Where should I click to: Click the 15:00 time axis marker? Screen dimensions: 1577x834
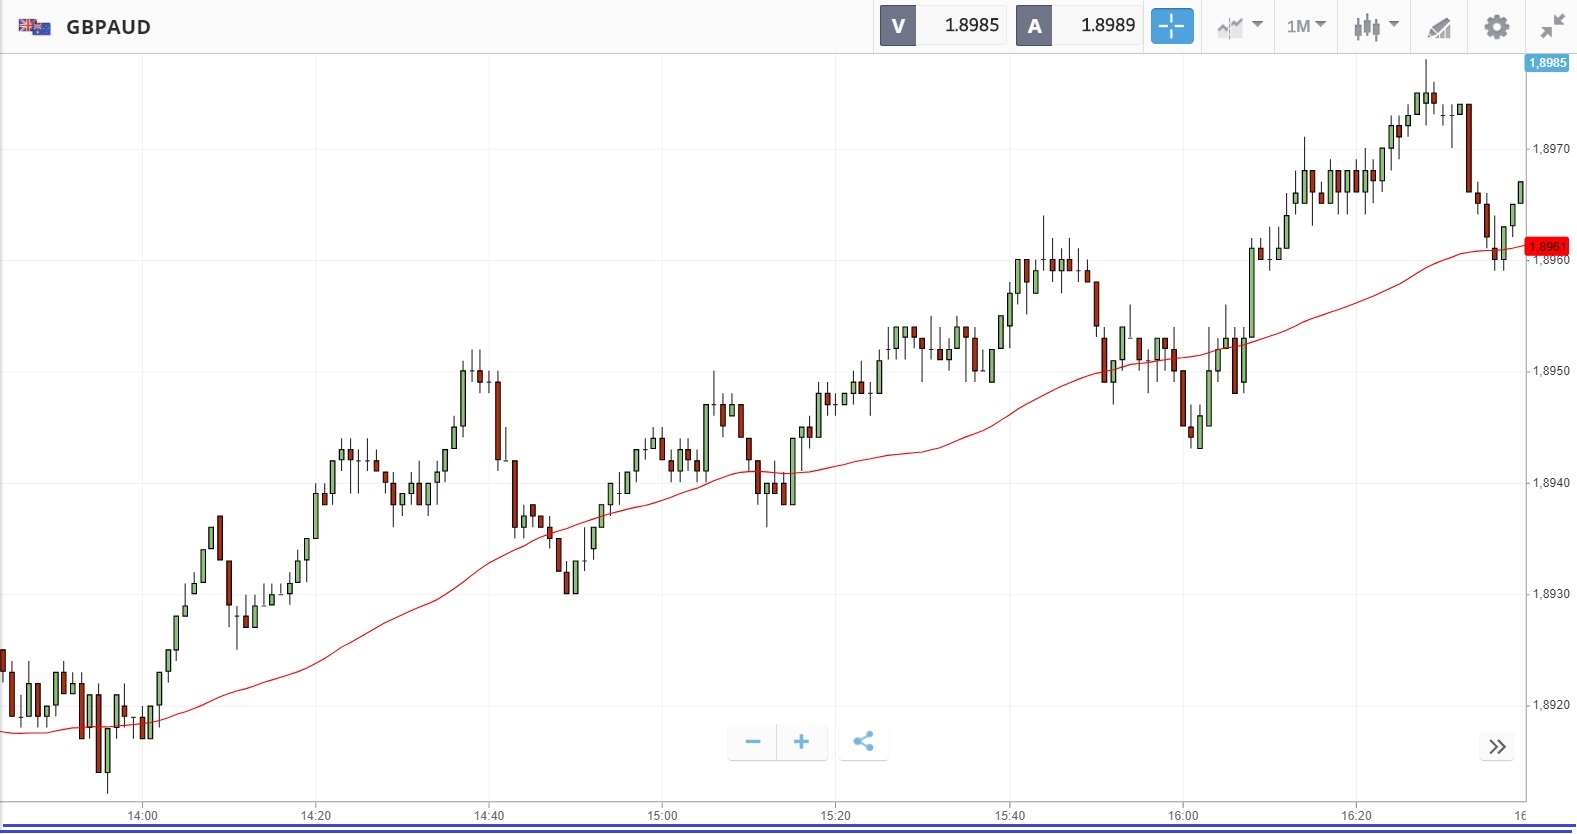pos(662,816)
